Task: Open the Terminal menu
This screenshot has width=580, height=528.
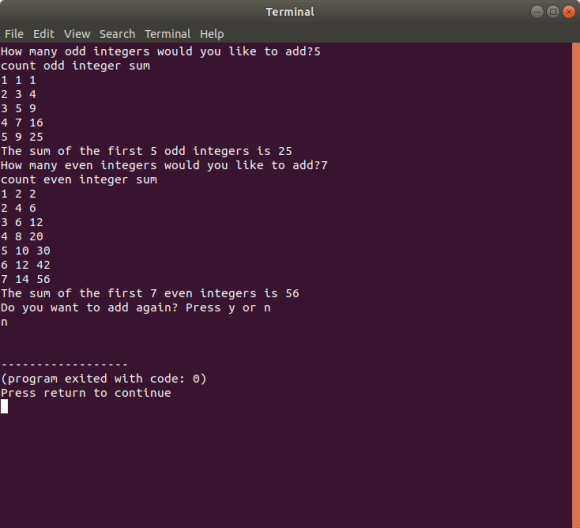Action: pyautogui.click(x=168, y=34)
